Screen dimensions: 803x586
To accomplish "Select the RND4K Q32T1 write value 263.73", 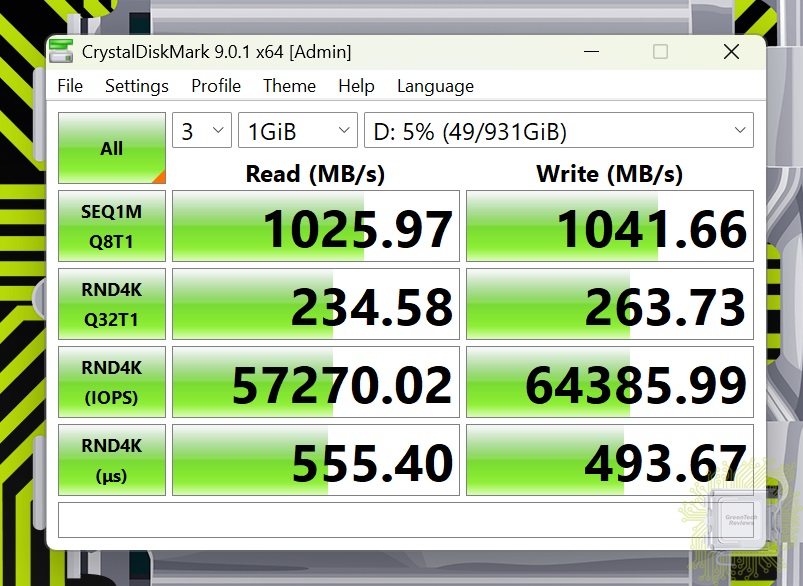I will 610,304.
